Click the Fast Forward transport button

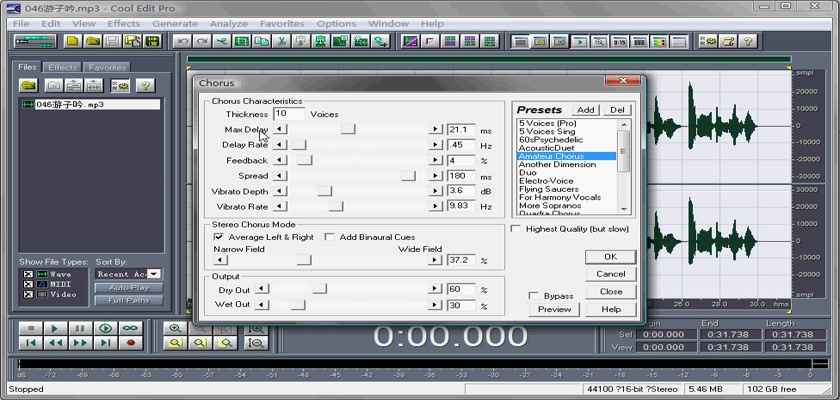(80, 343)
